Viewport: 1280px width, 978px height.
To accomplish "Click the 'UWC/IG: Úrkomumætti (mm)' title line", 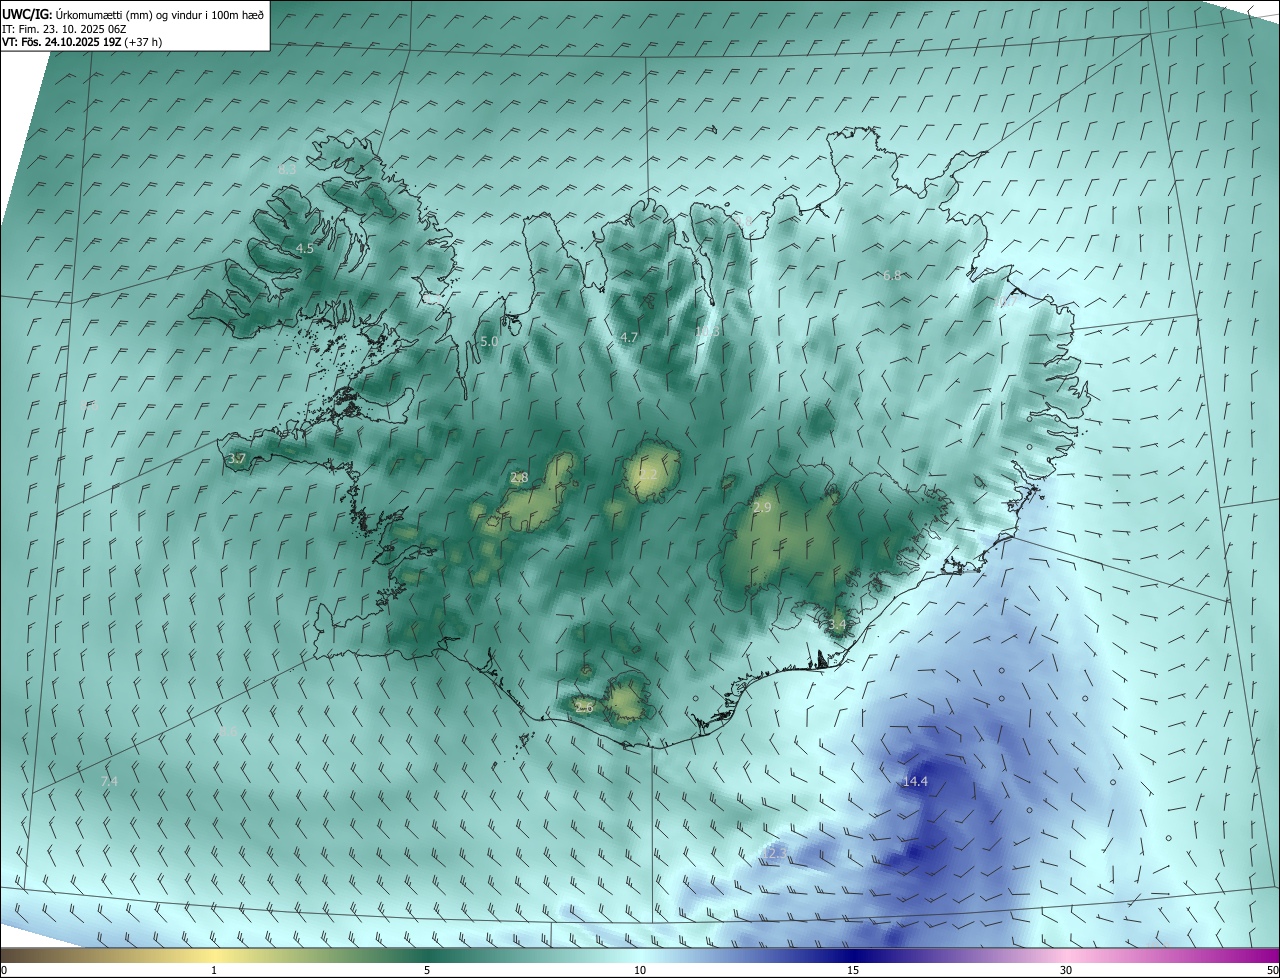I will coord(133,15).
